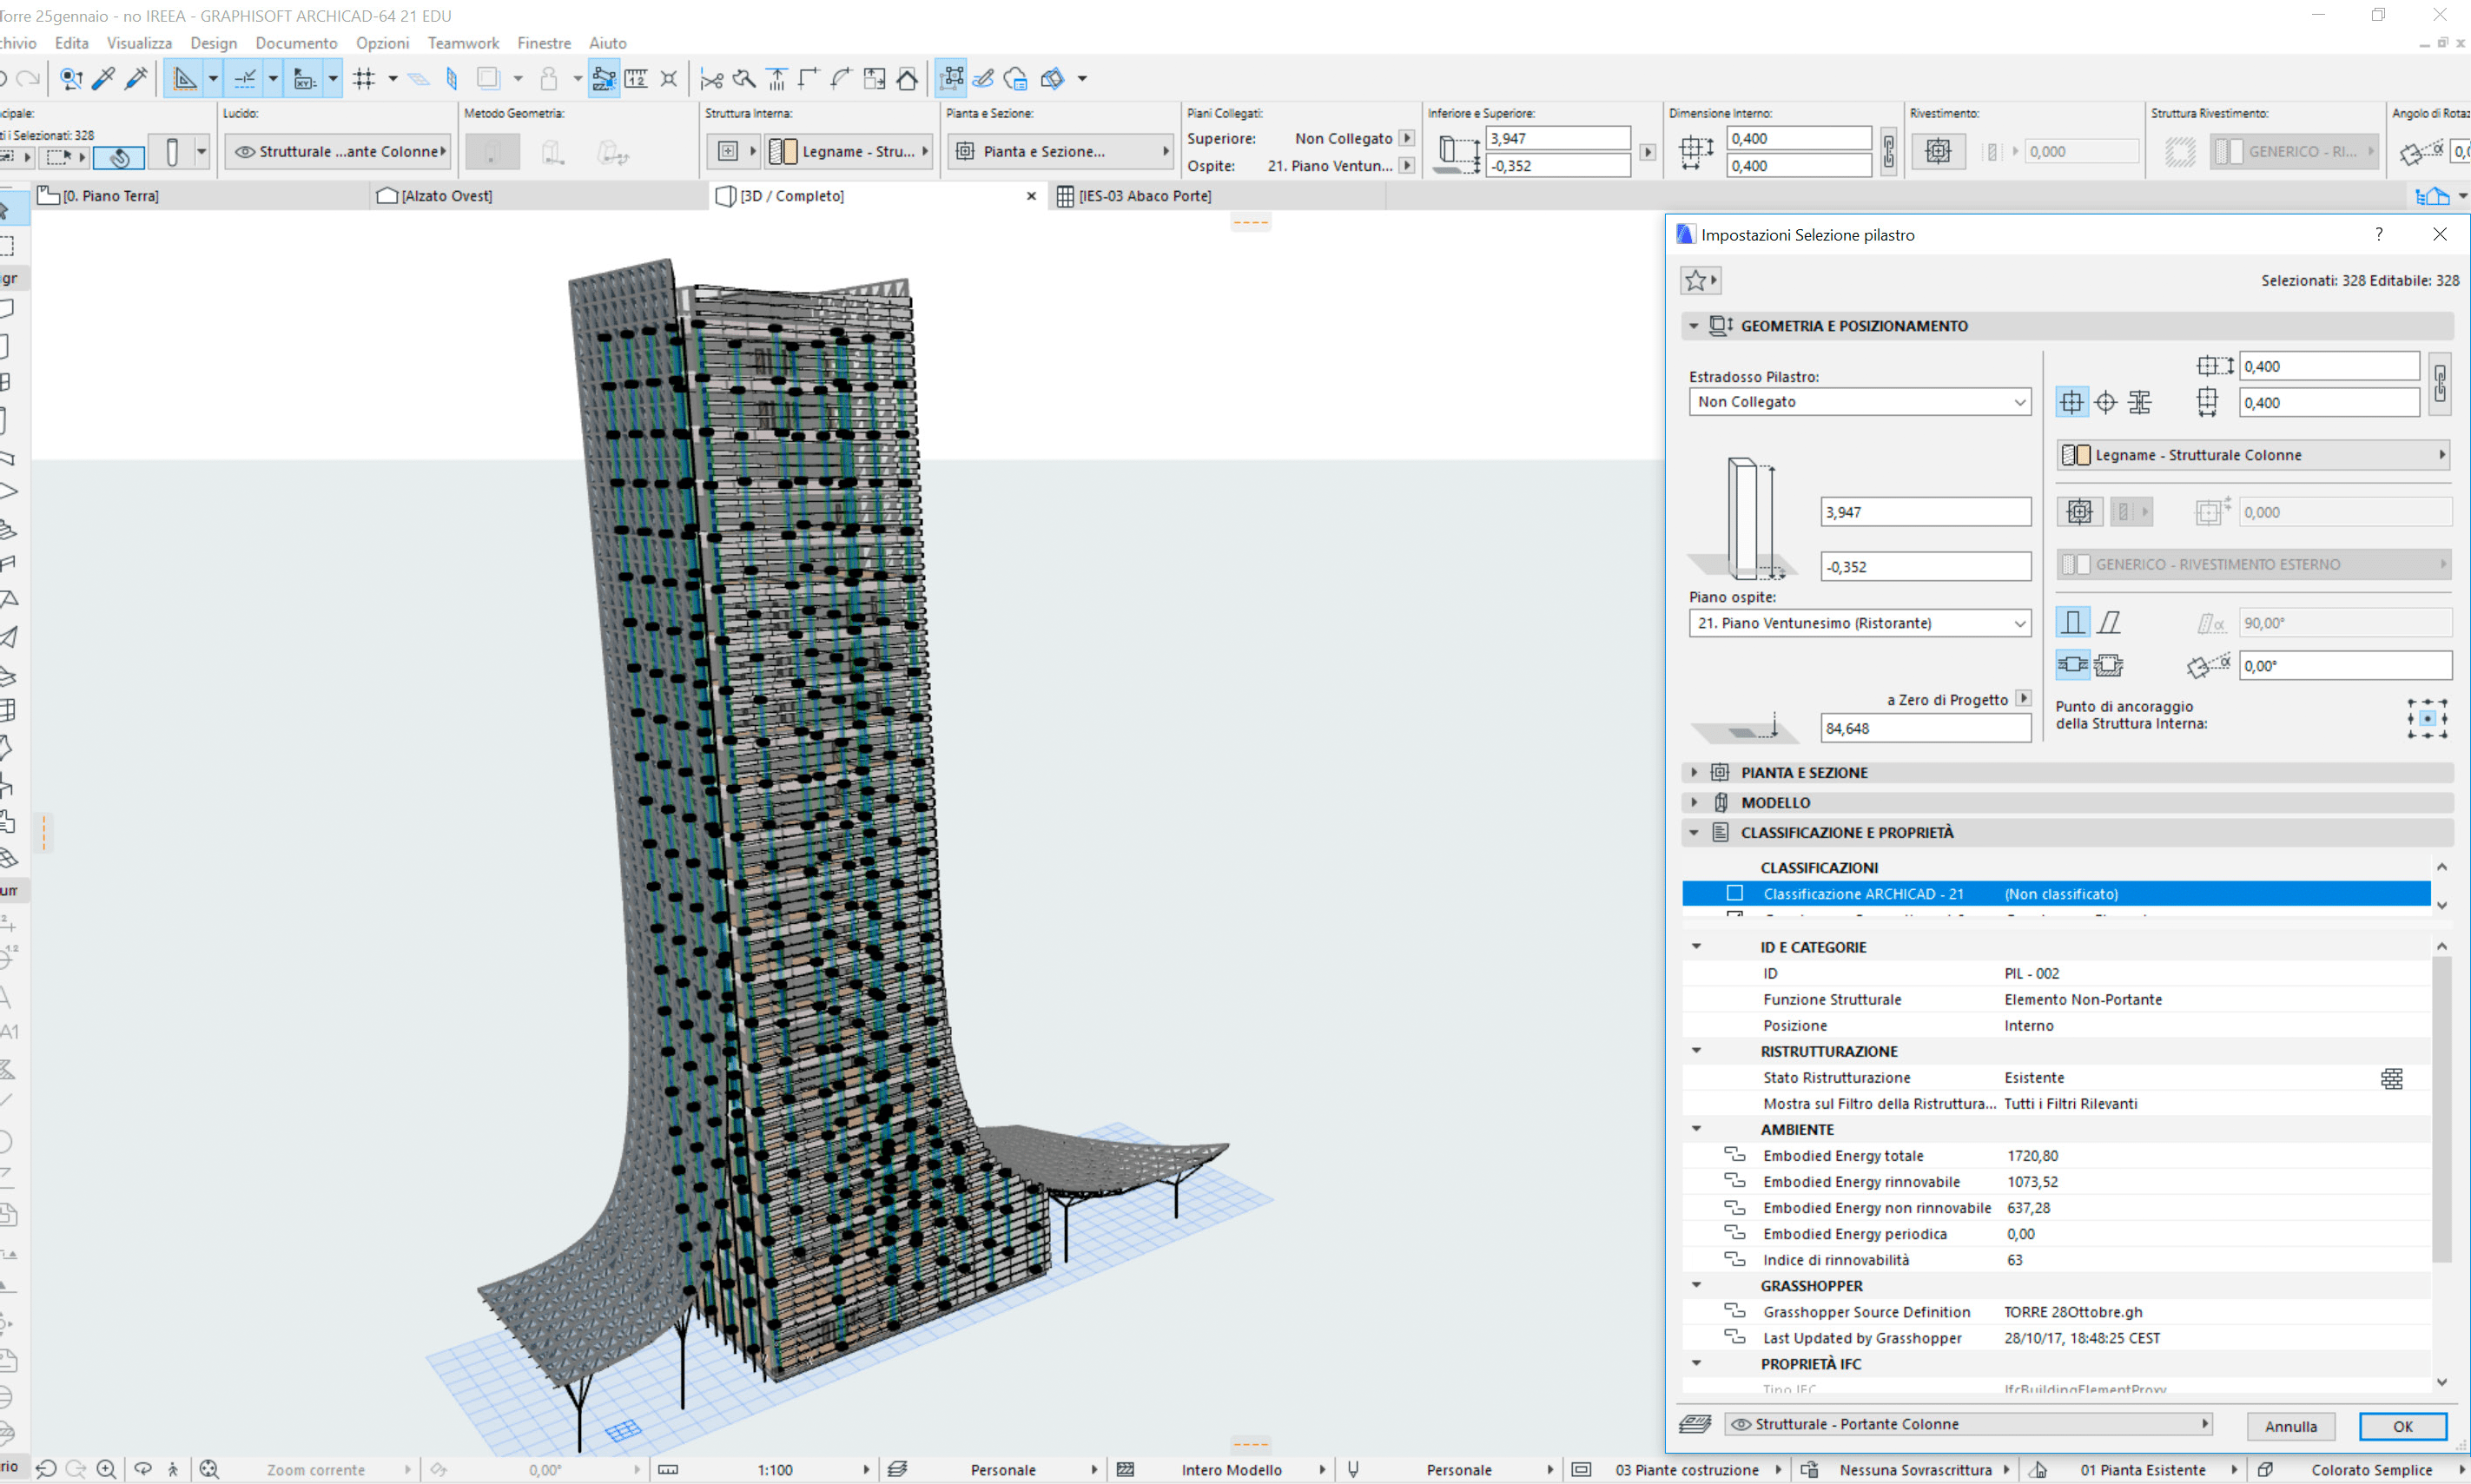Screen dimensions: 2471x1484
Task: Click the grid snap icon in toolbar
Action: [x=364, y=78]
